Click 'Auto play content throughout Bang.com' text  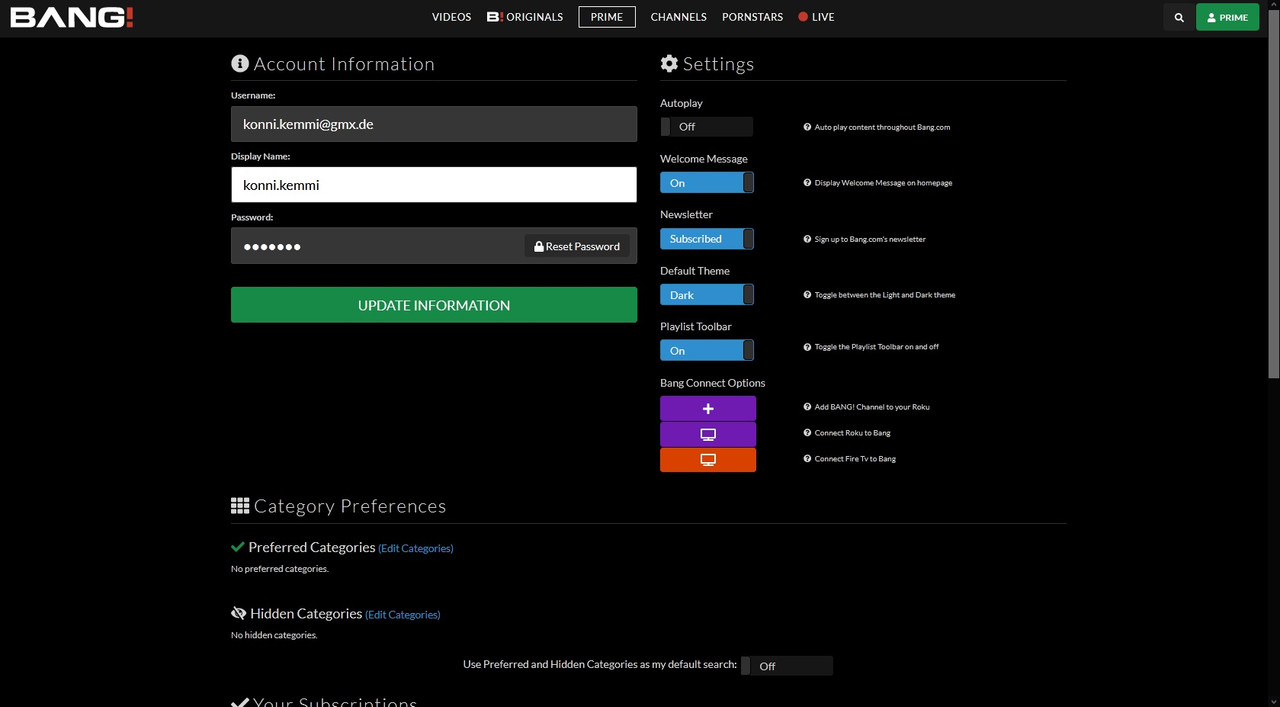tap(882, 127)
